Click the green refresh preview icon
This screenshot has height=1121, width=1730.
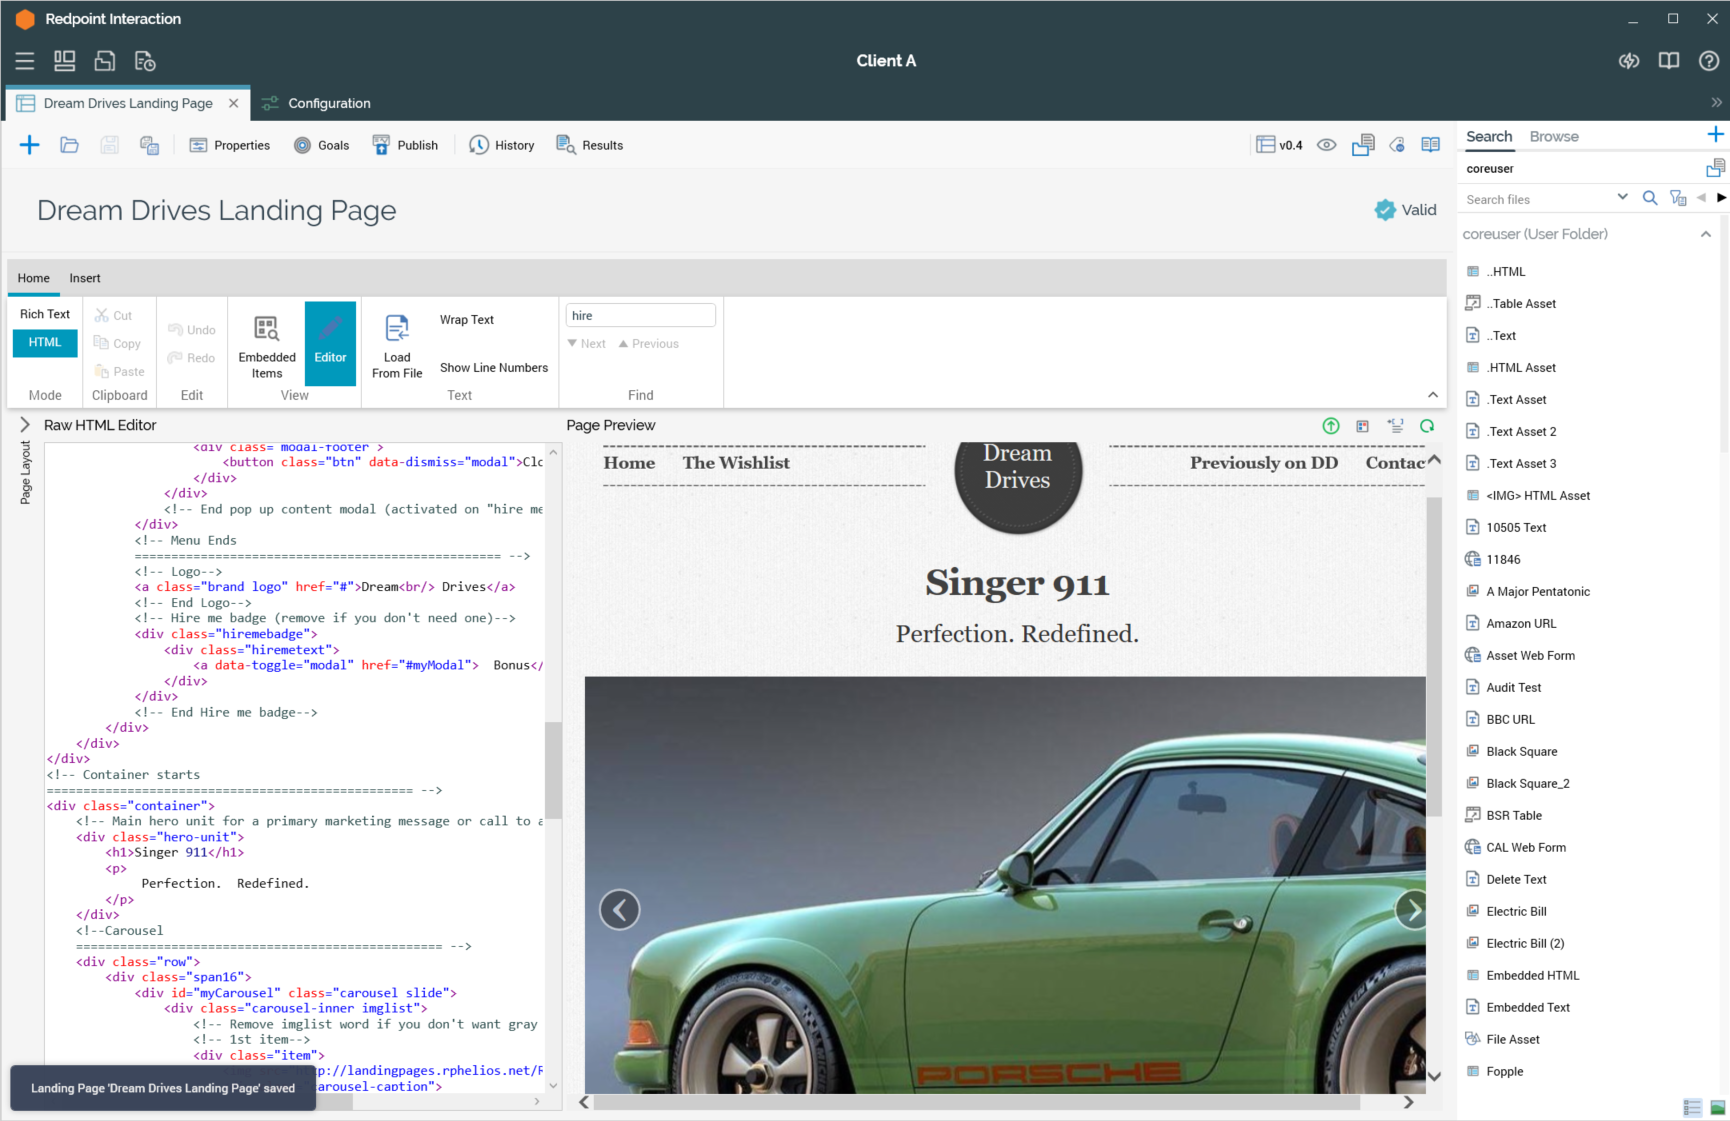pyautogui.click(x=1427, y=426)
